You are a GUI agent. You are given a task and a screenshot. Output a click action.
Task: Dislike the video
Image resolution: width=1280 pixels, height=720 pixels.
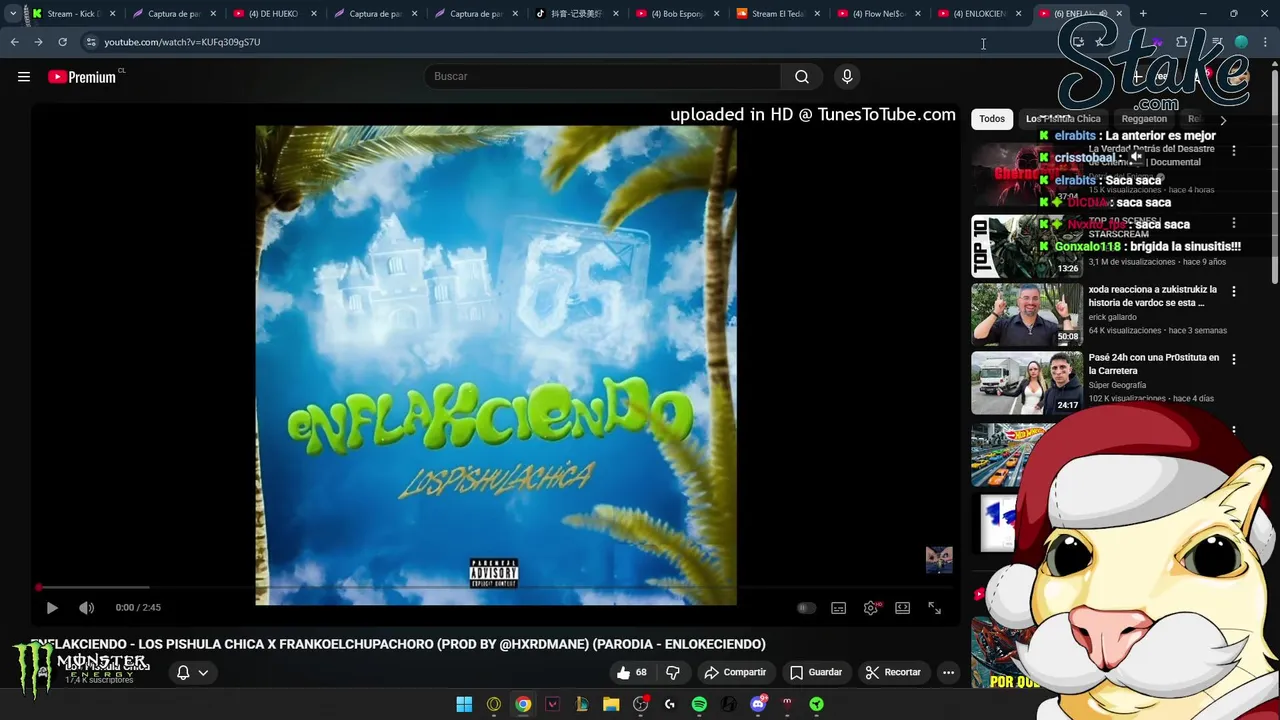click(673, 672)
